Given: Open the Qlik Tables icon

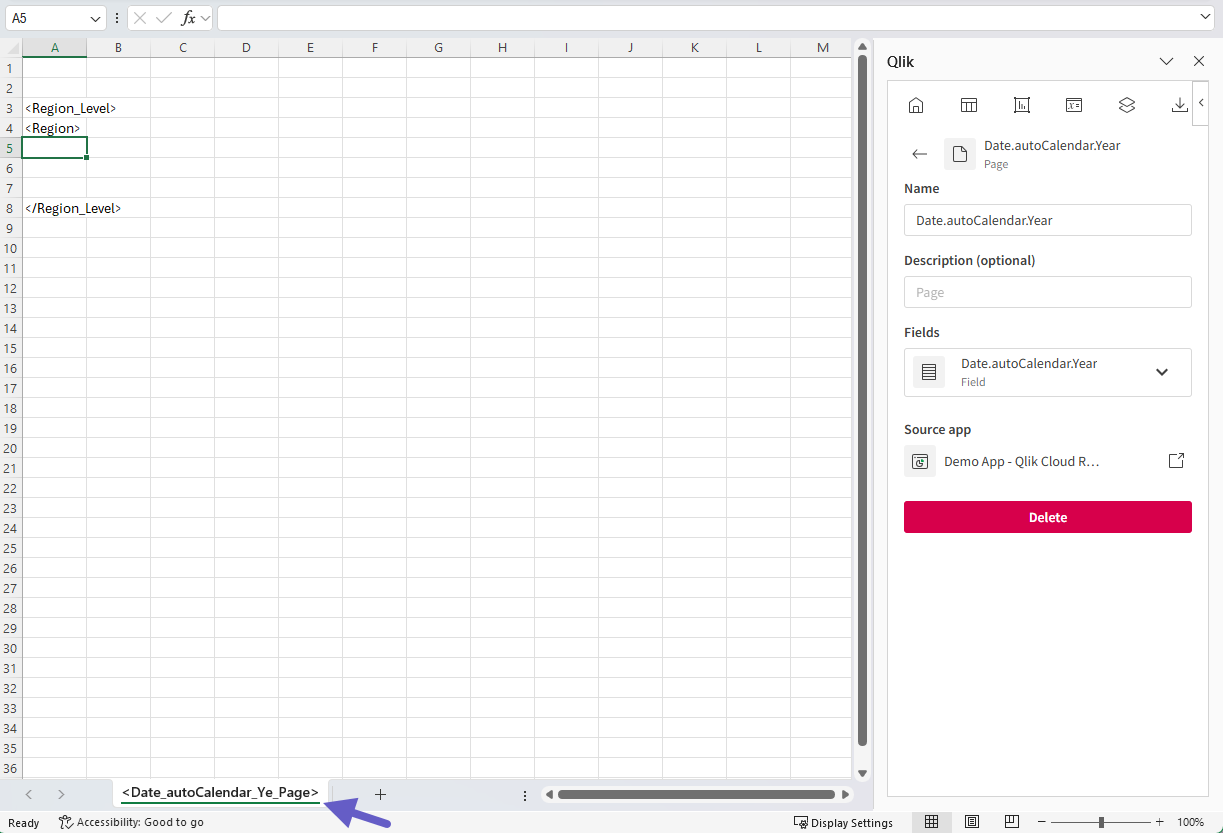Looking at the screenshot, I should tap(968, 105).
